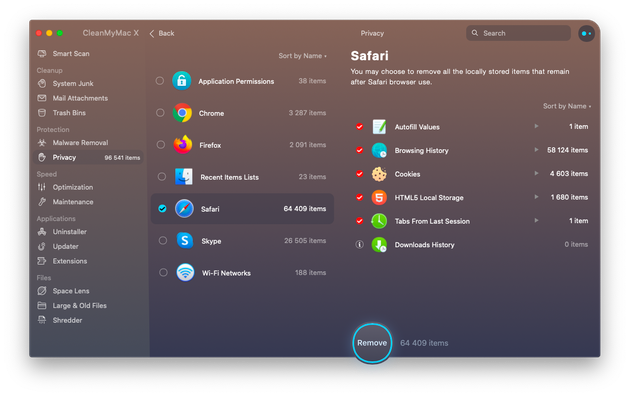Click Downloads History info icon
The height and width of the screenshot is (396, 630).
click(360, 244)
